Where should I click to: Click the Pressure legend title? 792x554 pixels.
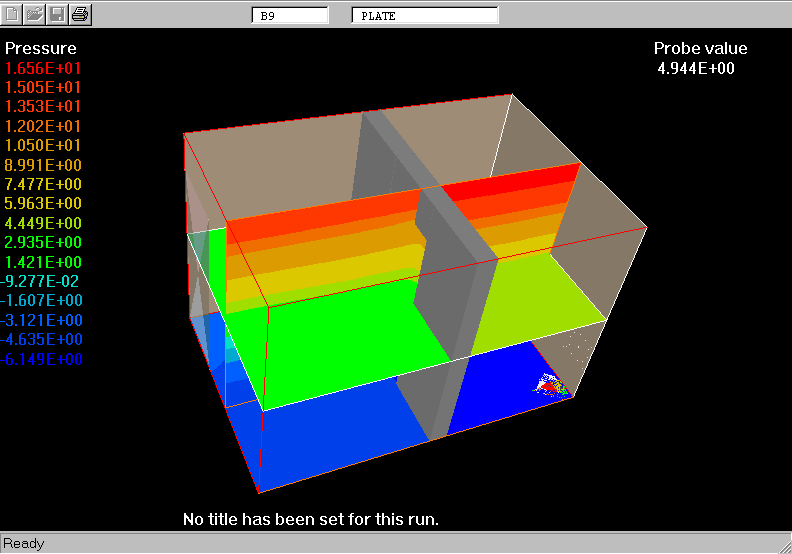coord(41,48)
